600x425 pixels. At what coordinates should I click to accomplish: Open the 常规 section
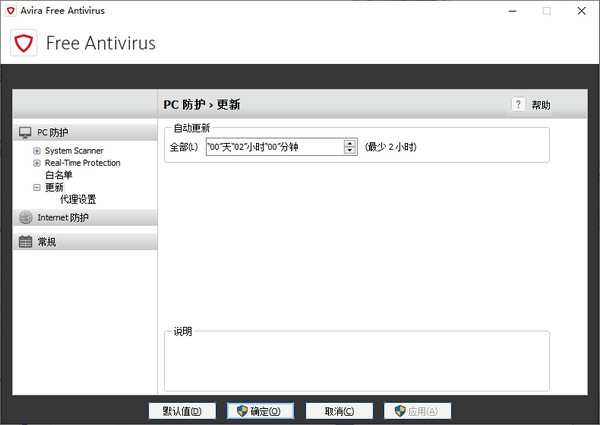click(x=47, y=241)
